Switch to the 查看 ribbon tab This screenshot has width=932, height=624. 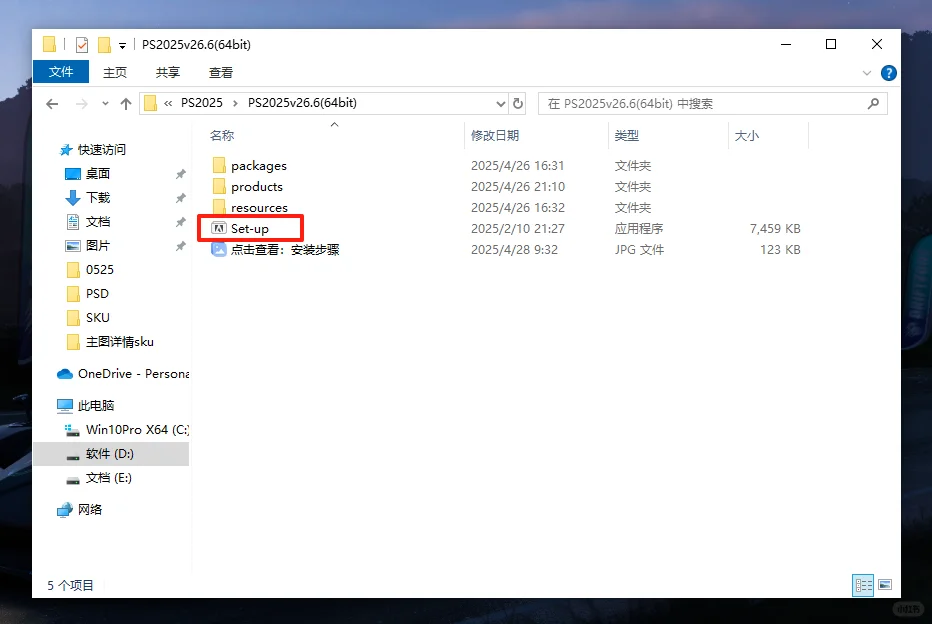click(220, 72)
